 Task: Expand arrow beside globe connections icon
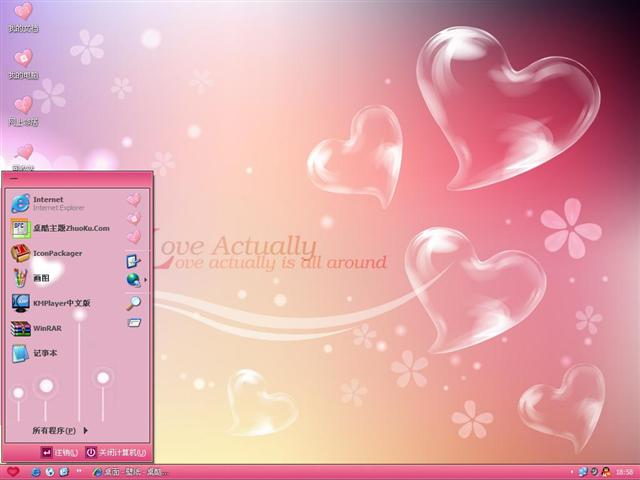pos(146,280)
